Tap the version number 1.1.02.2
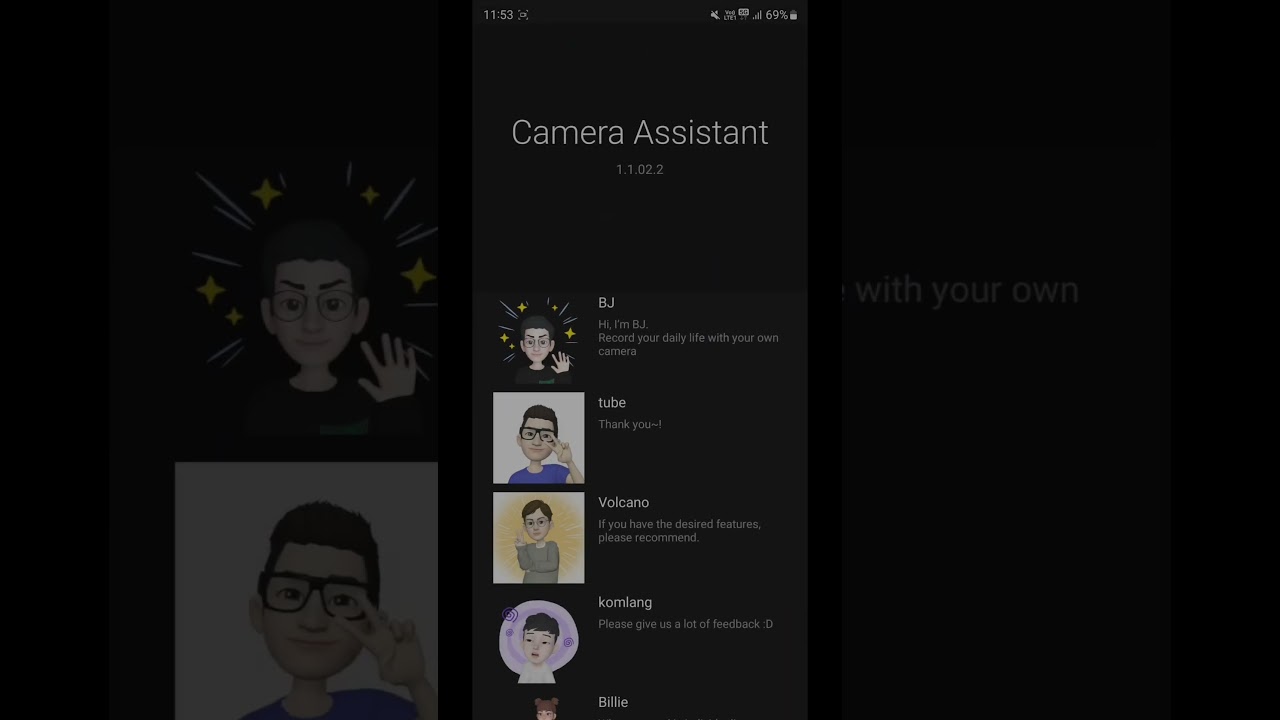1280x720 pixels. pos(640,169)
